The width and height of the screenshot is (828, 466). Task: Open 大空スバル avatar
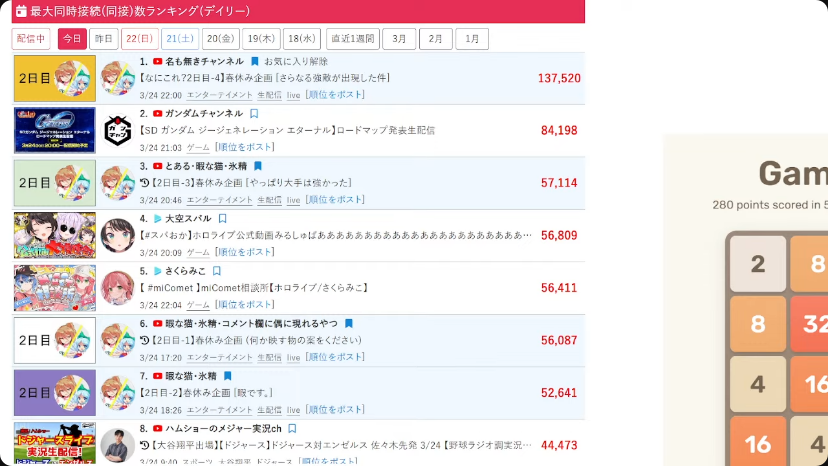coord(118,236)
